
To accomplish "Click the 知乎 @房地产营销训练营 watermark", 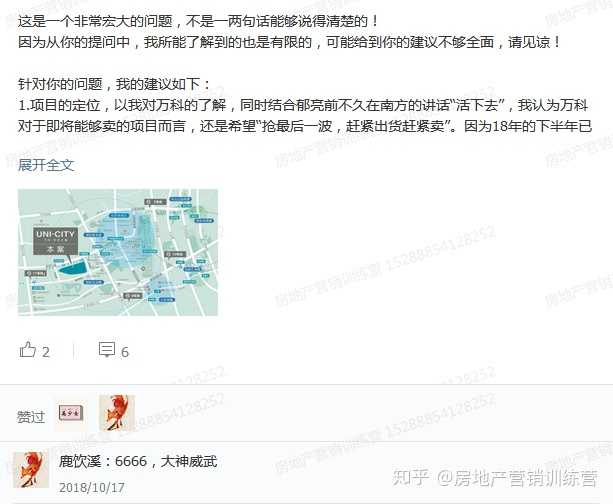I will pyautogui.click(x=495, y=478).
